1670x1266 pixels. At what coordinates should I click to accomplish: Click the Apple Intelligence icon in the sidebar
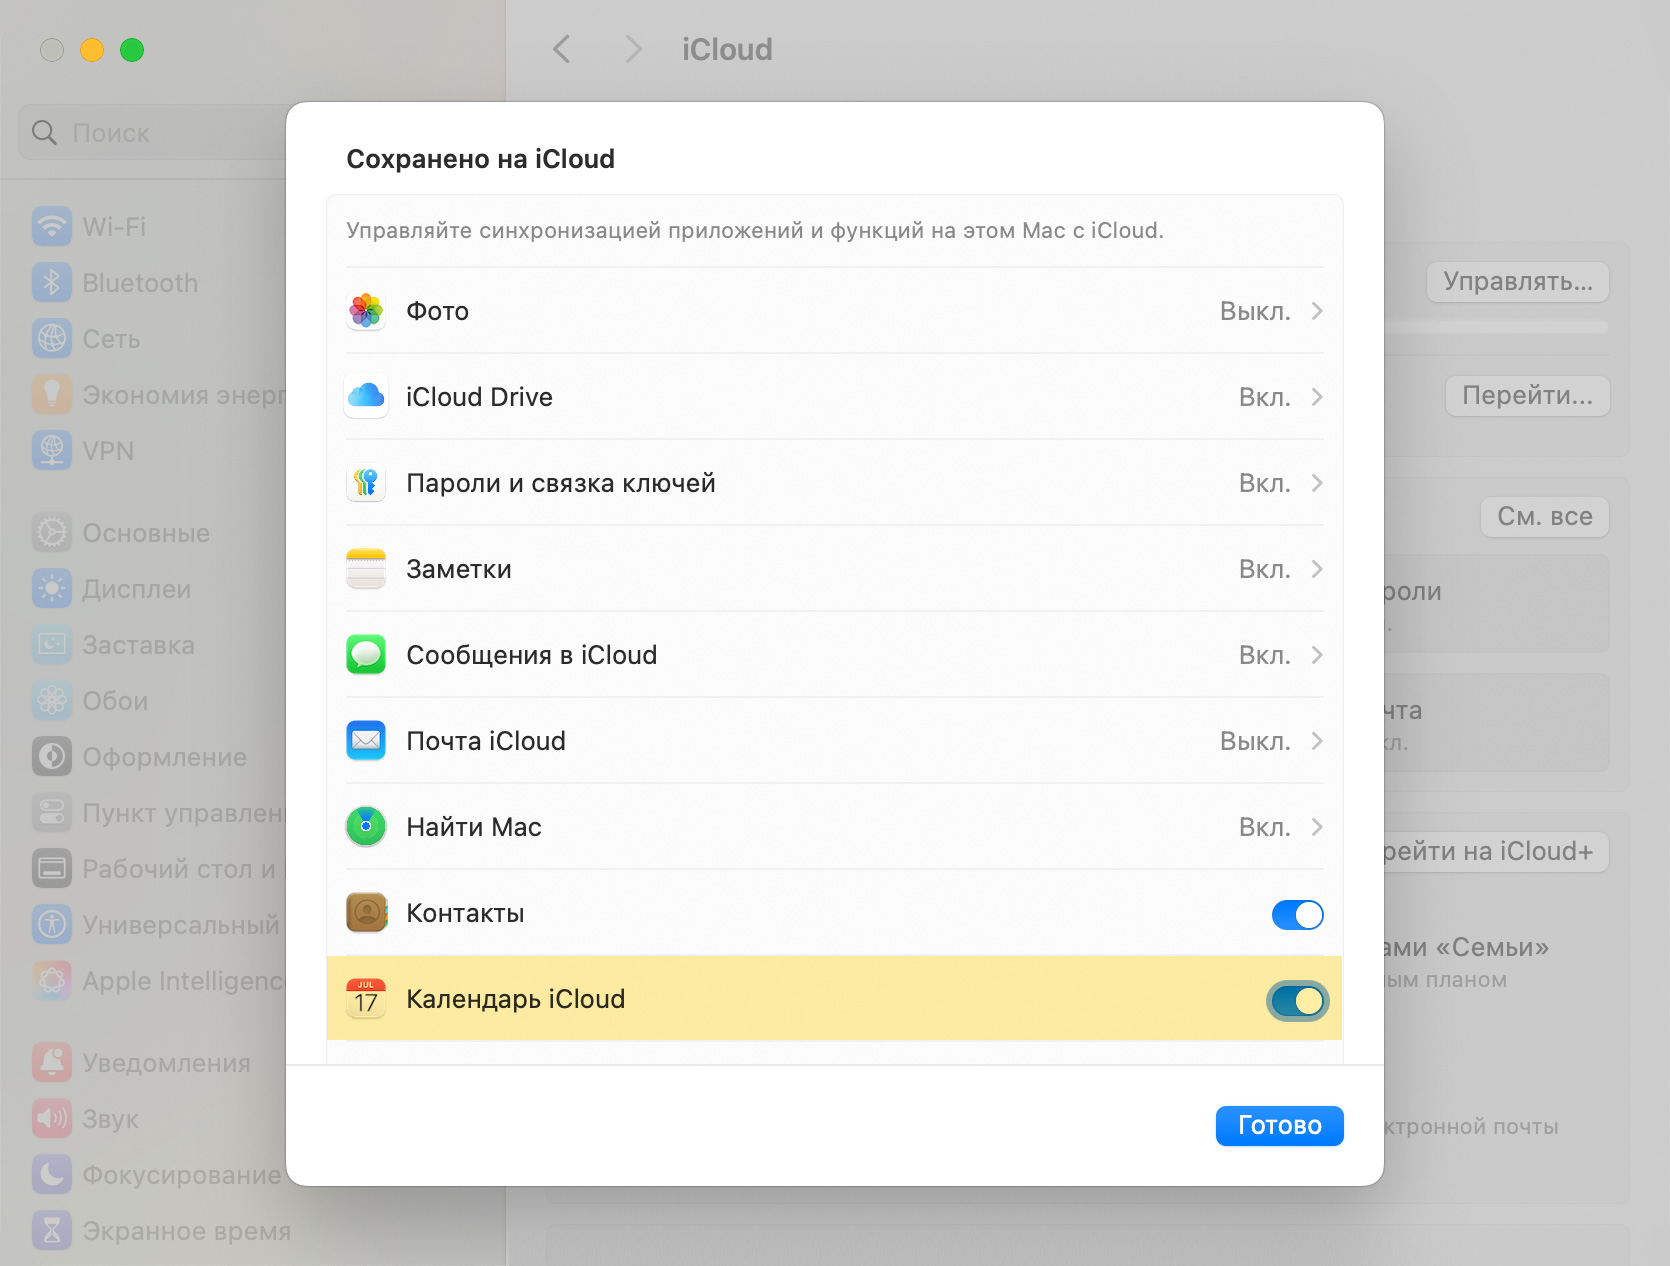pyautogui.click(x=52, y=981)
